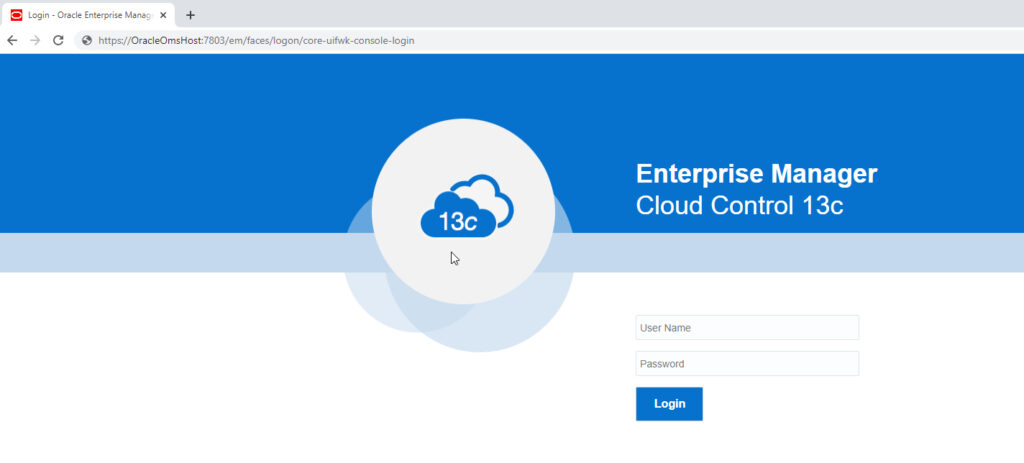Click the dark blue banner left of the logo
The height and width of the screenshot is (463, 1024).
(x=183, y=144)
